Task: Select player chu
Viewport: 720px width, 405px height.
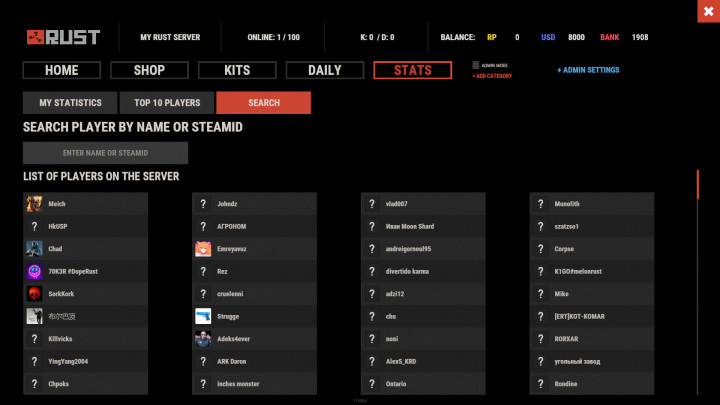Action: (x=423, y=316)
